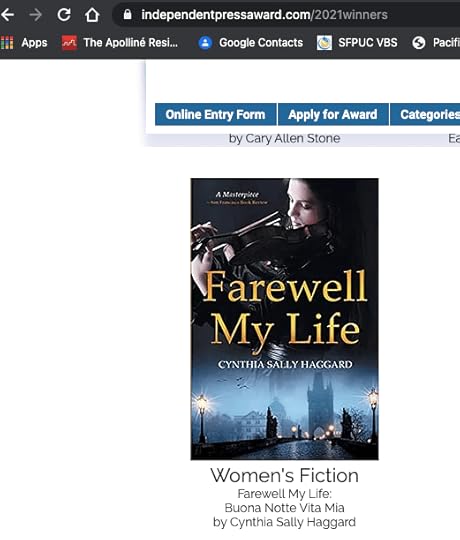Reload the page with the refresh icon
Viewport: 460px width, 540px height.
click(x=64, y=15)
